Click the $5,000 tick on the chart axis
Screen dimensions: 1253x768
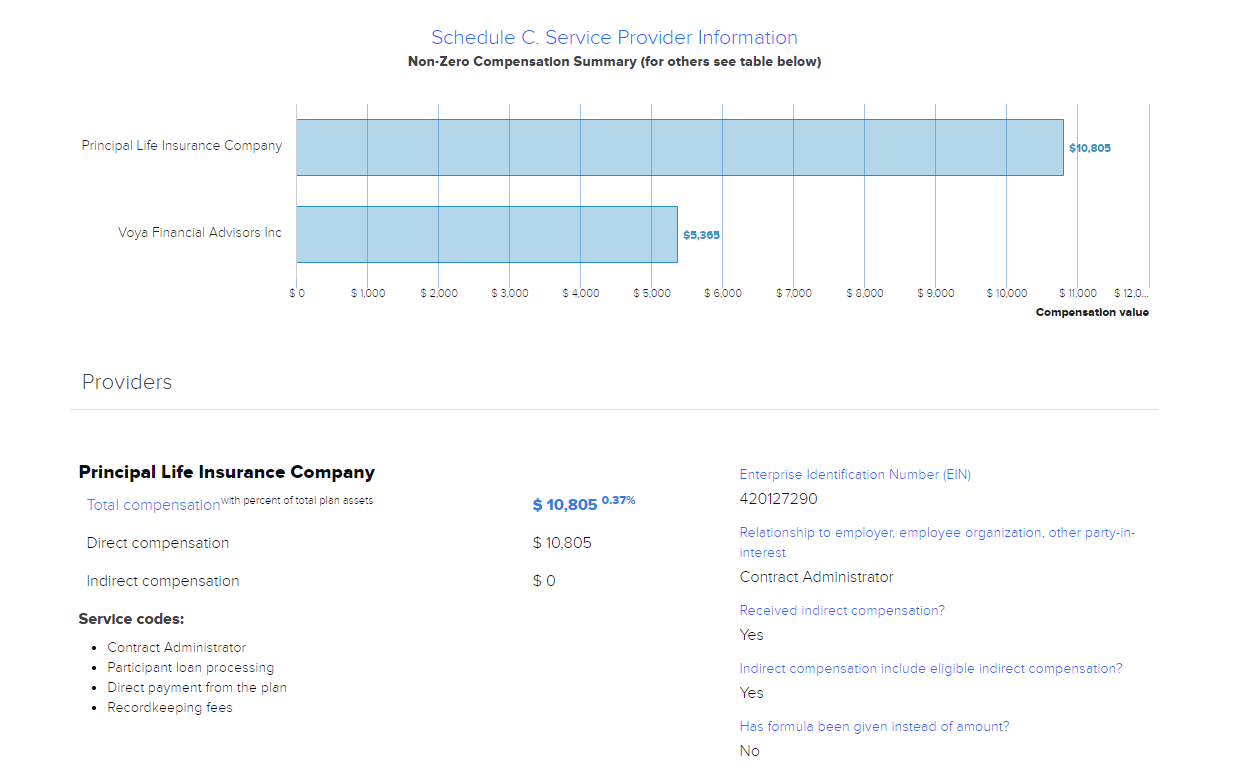(x=651, y=293)
